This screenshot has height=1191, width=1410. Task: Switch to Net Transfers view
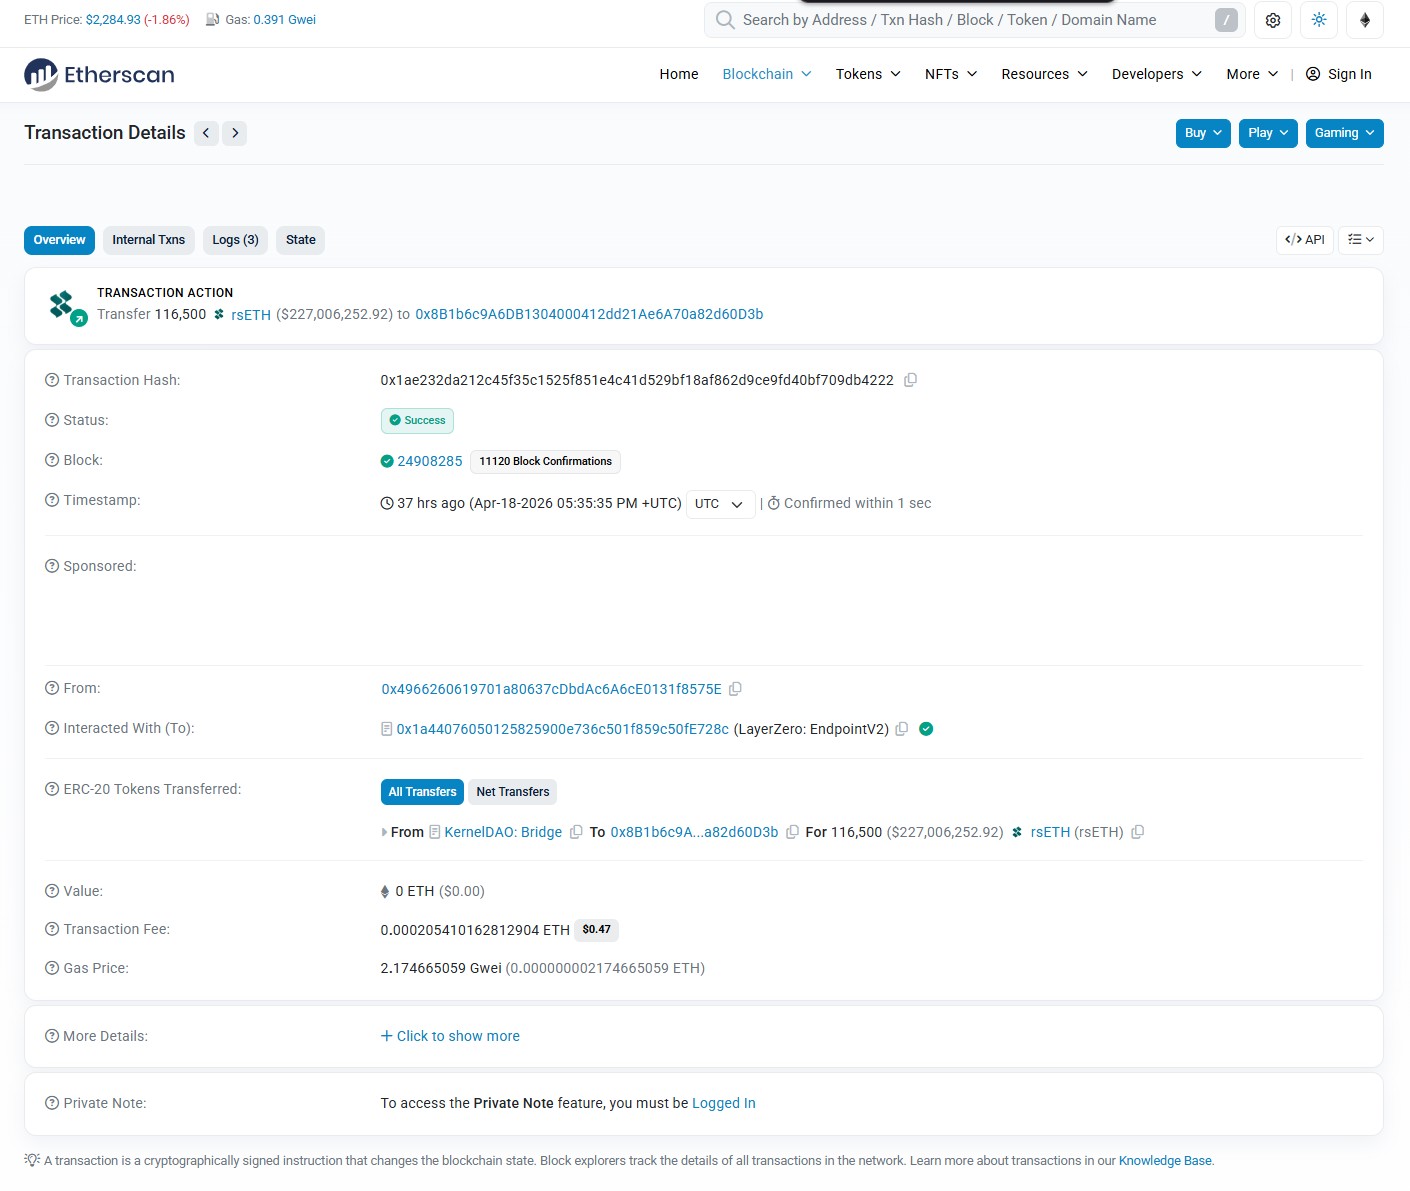(512, 792)
